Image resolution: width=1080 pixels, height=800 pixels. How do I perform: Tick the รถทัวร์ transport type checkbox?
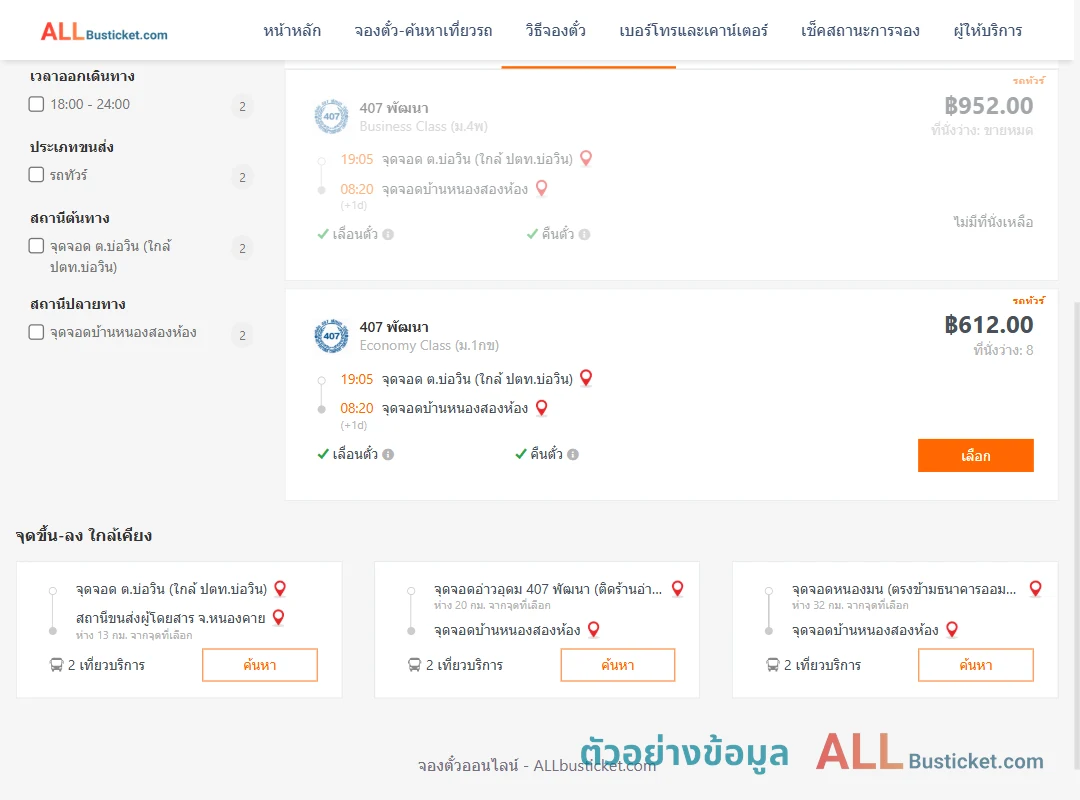click(37, 174)
